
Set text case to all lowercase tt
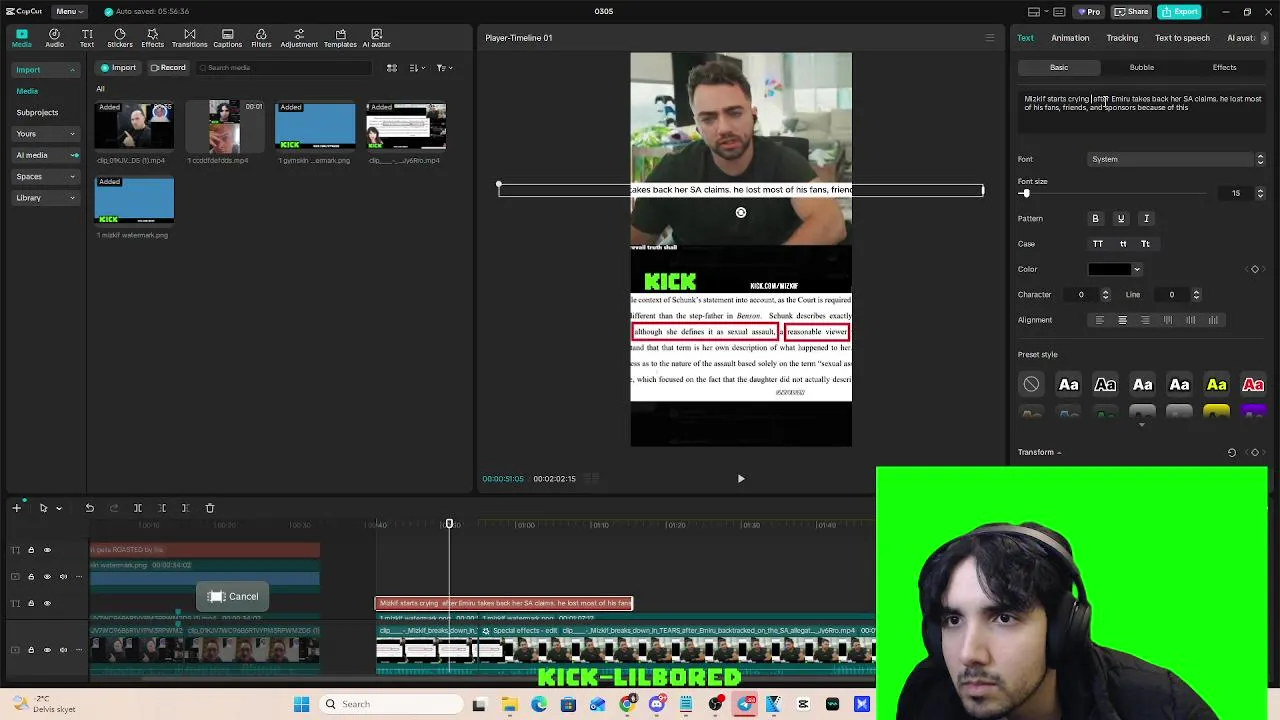click(1123, 244)
